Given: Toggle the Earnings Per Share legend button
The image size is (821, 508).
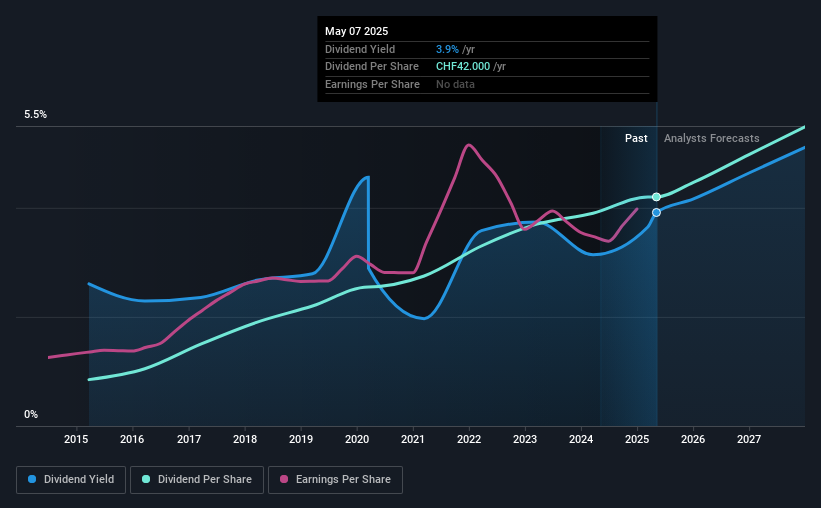Looking at the screenshot, I should click(335, 480).
